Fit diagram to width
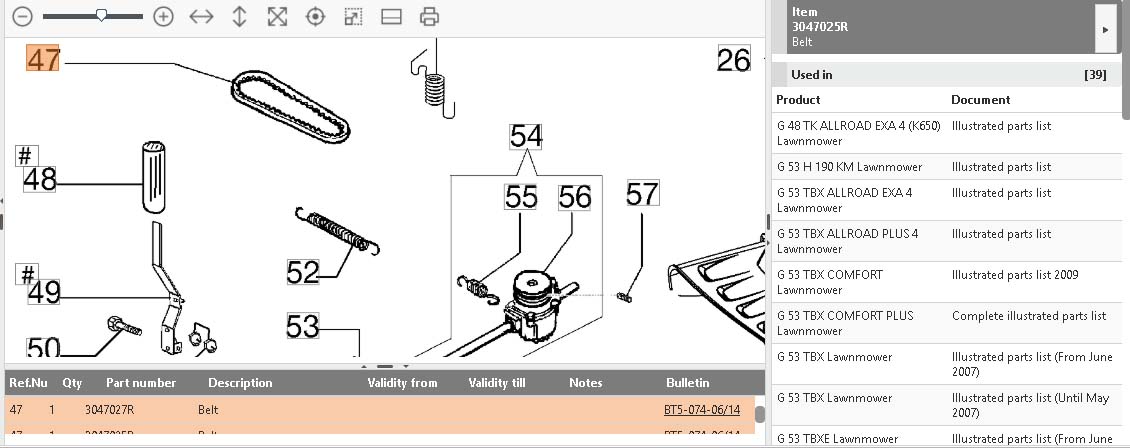The height and width of the screenshot is (448, 1130). click(201, 17)
